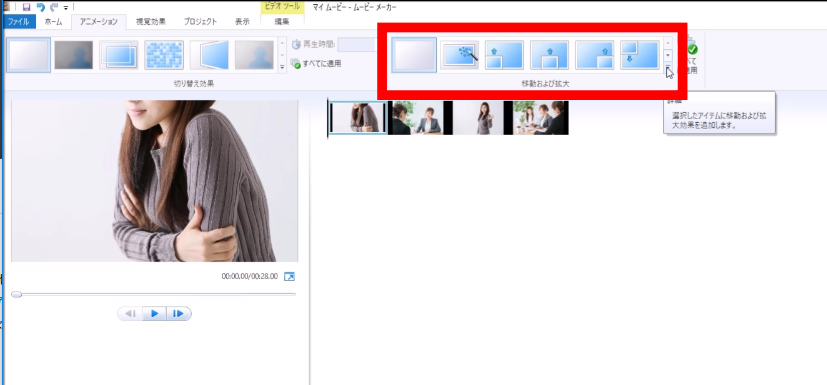The height and width of the screenshot is (385, 827).
Task: Play the video preview
Action: point(155,314)
